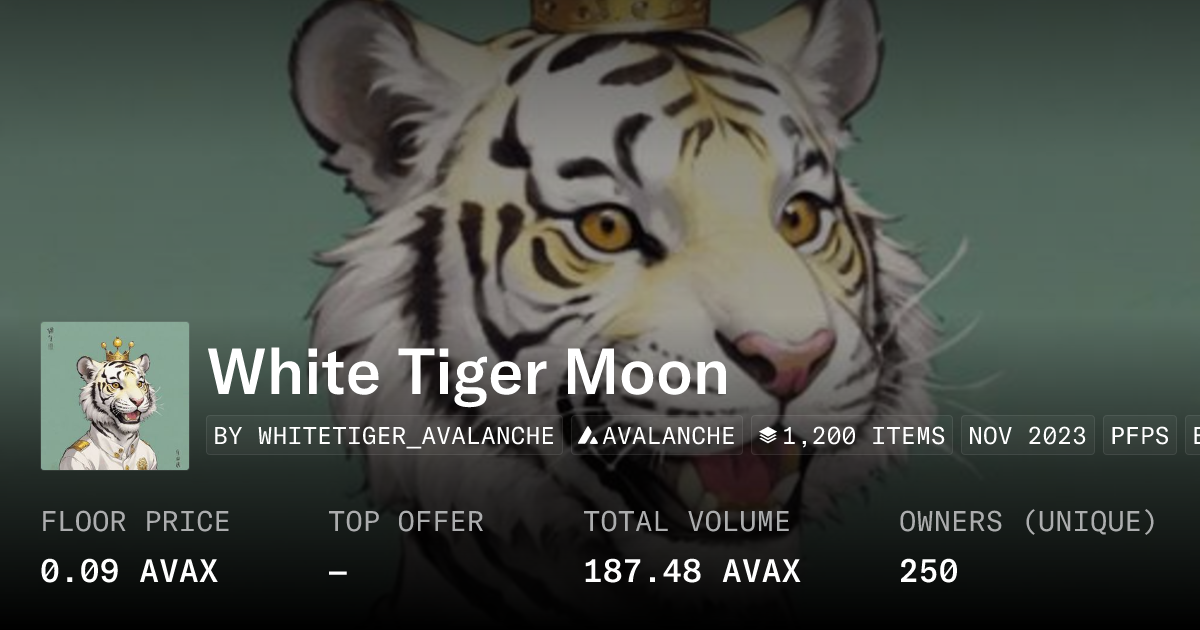
Task: Click the TOTAL VOLUME label
Action: tap(687, 522)
